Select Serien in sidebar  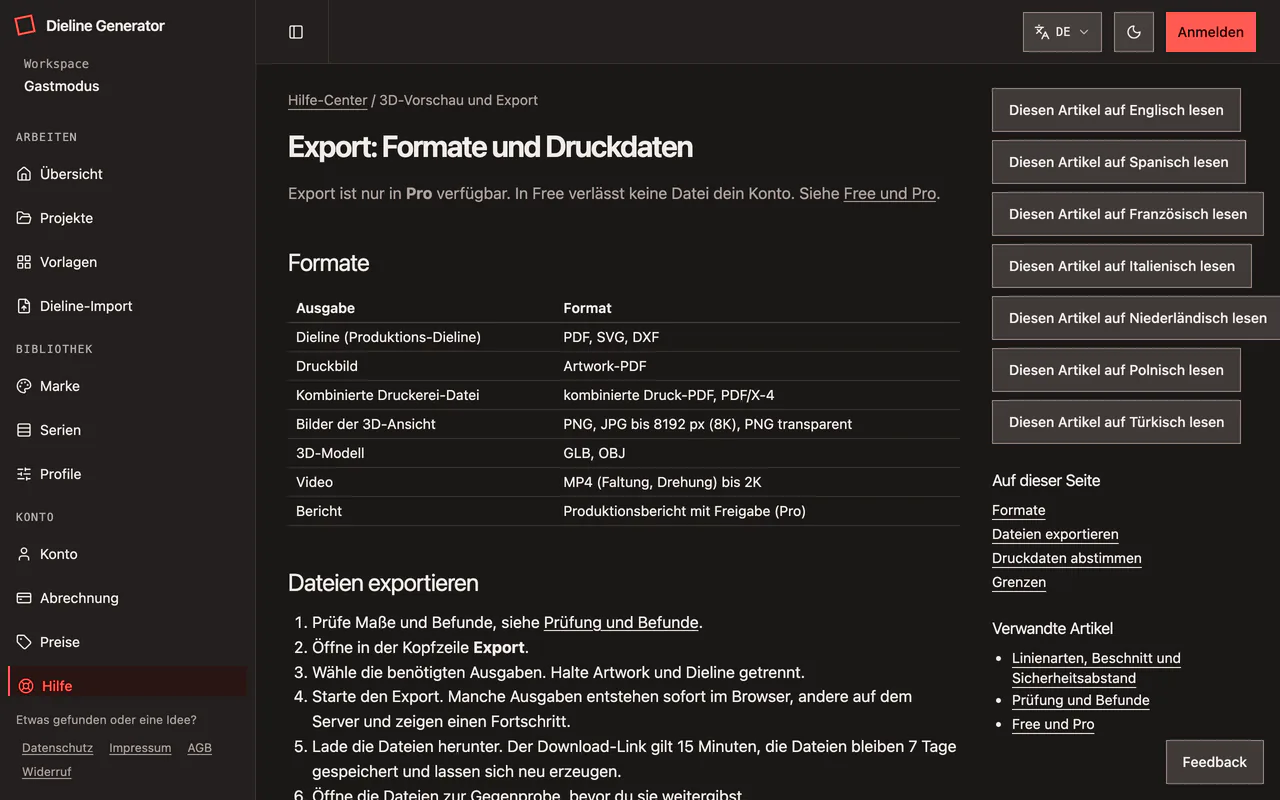coord(127,430)
